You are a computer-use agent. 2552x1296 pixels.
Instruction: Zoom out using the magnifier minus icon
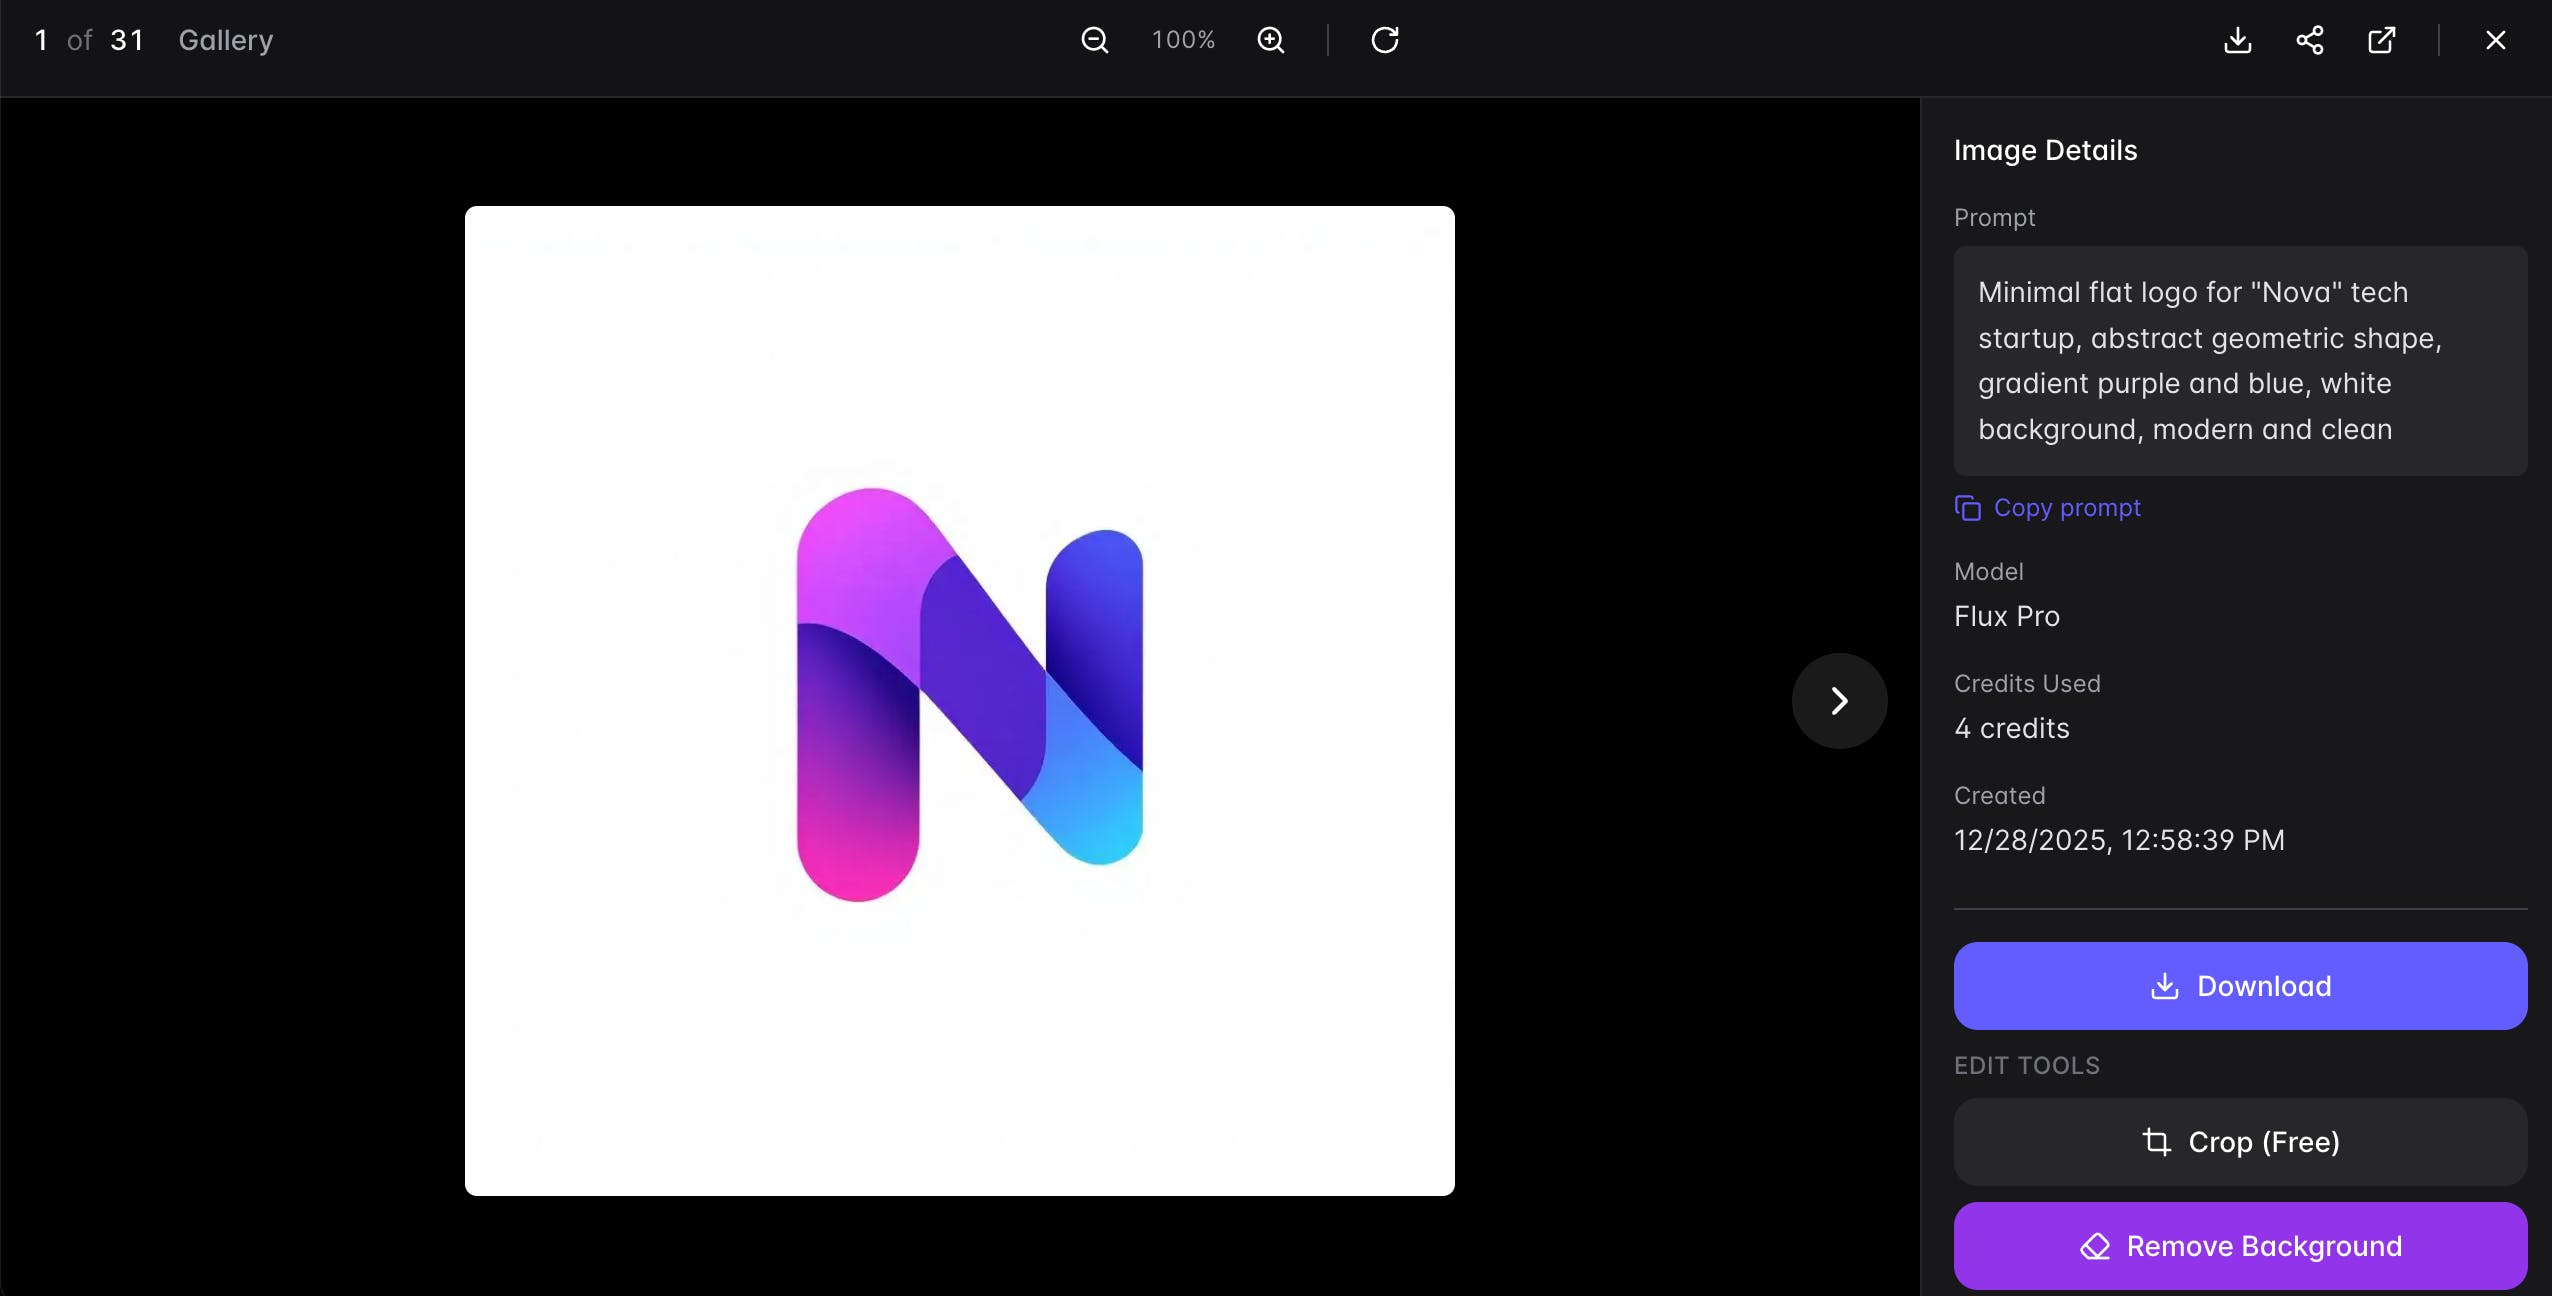pyautogui.click(x=1095, y=40)
